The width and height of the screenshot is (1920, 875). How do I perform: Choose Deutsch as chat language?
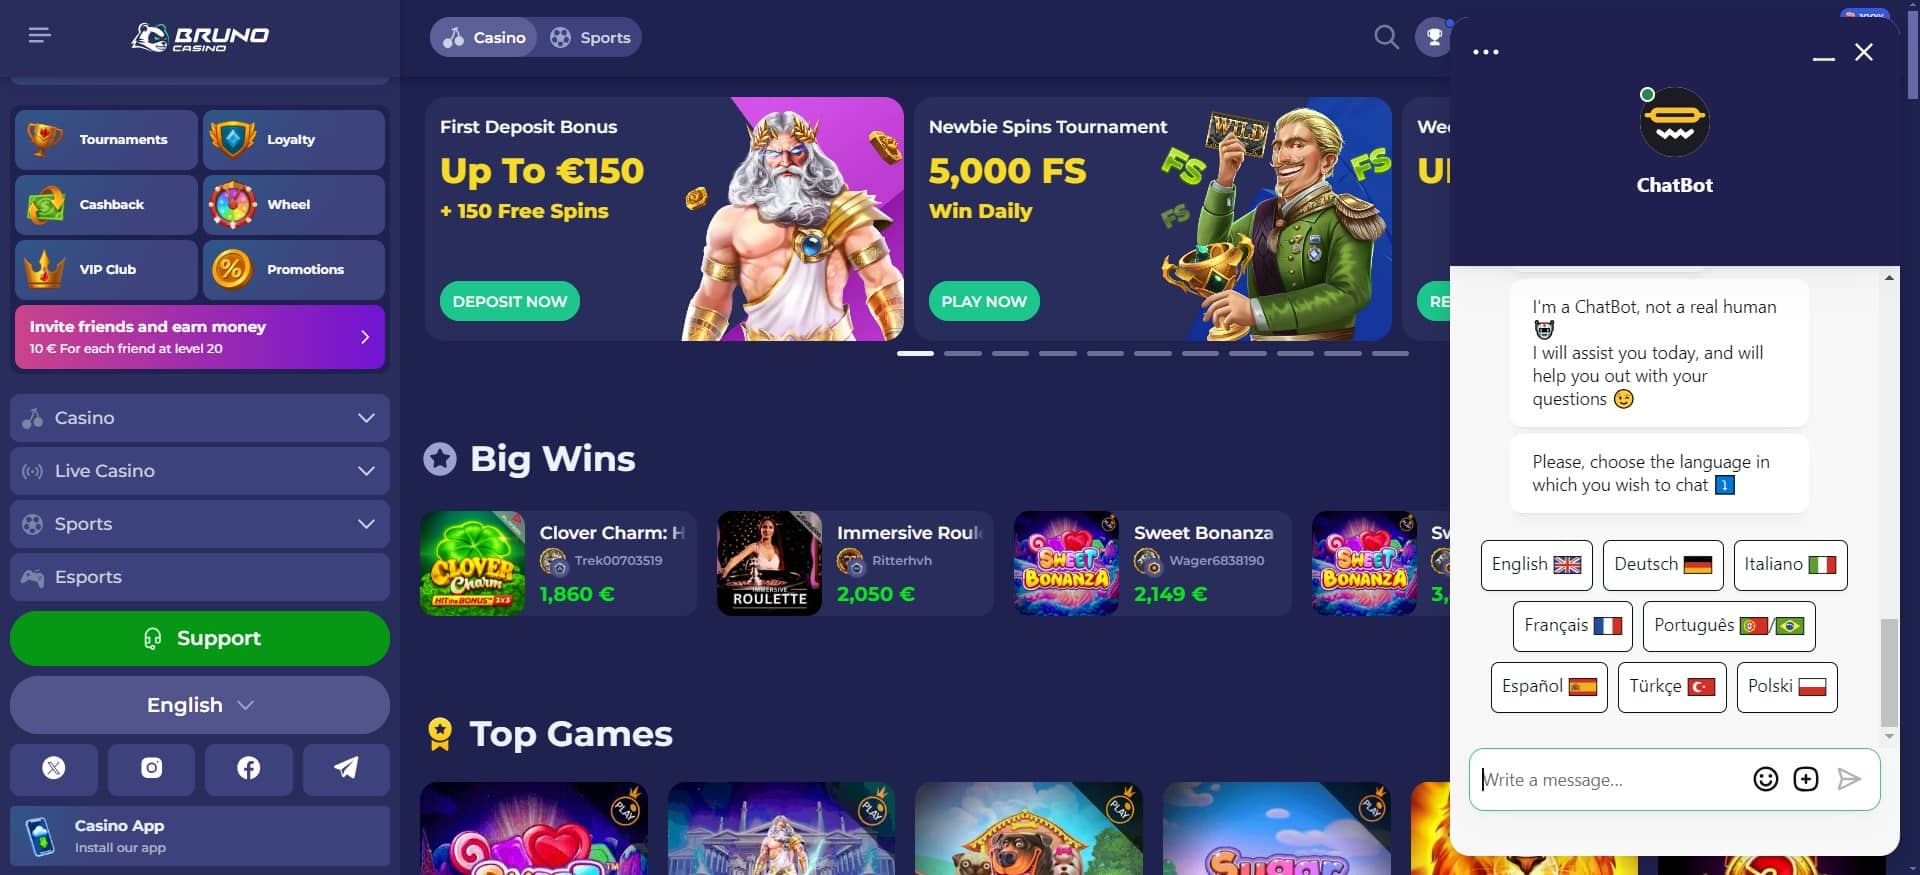[x=1663, y=565]
